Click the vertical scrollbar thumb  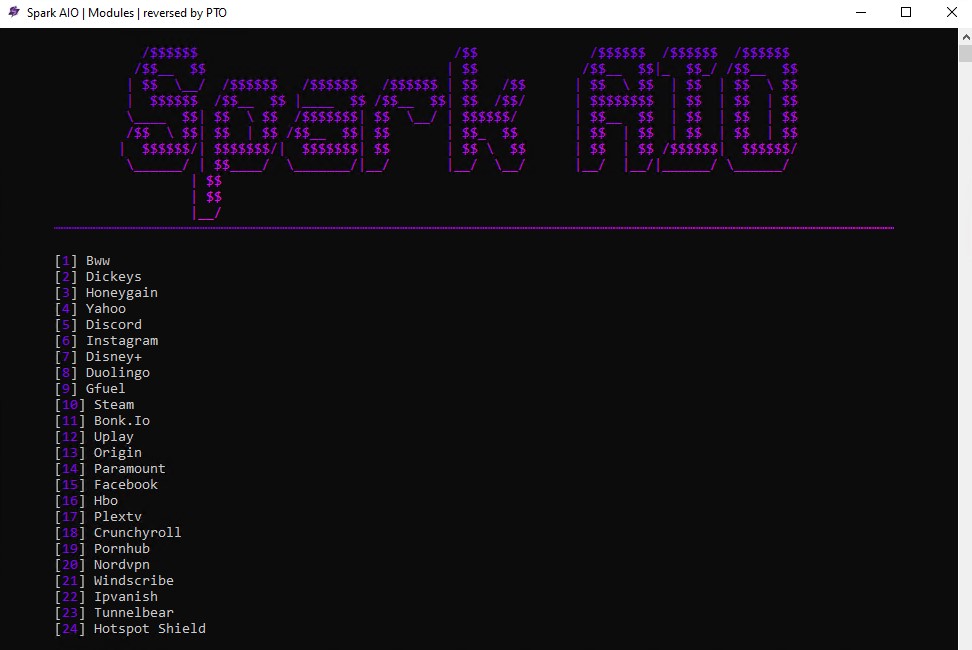tap(965, 54)
